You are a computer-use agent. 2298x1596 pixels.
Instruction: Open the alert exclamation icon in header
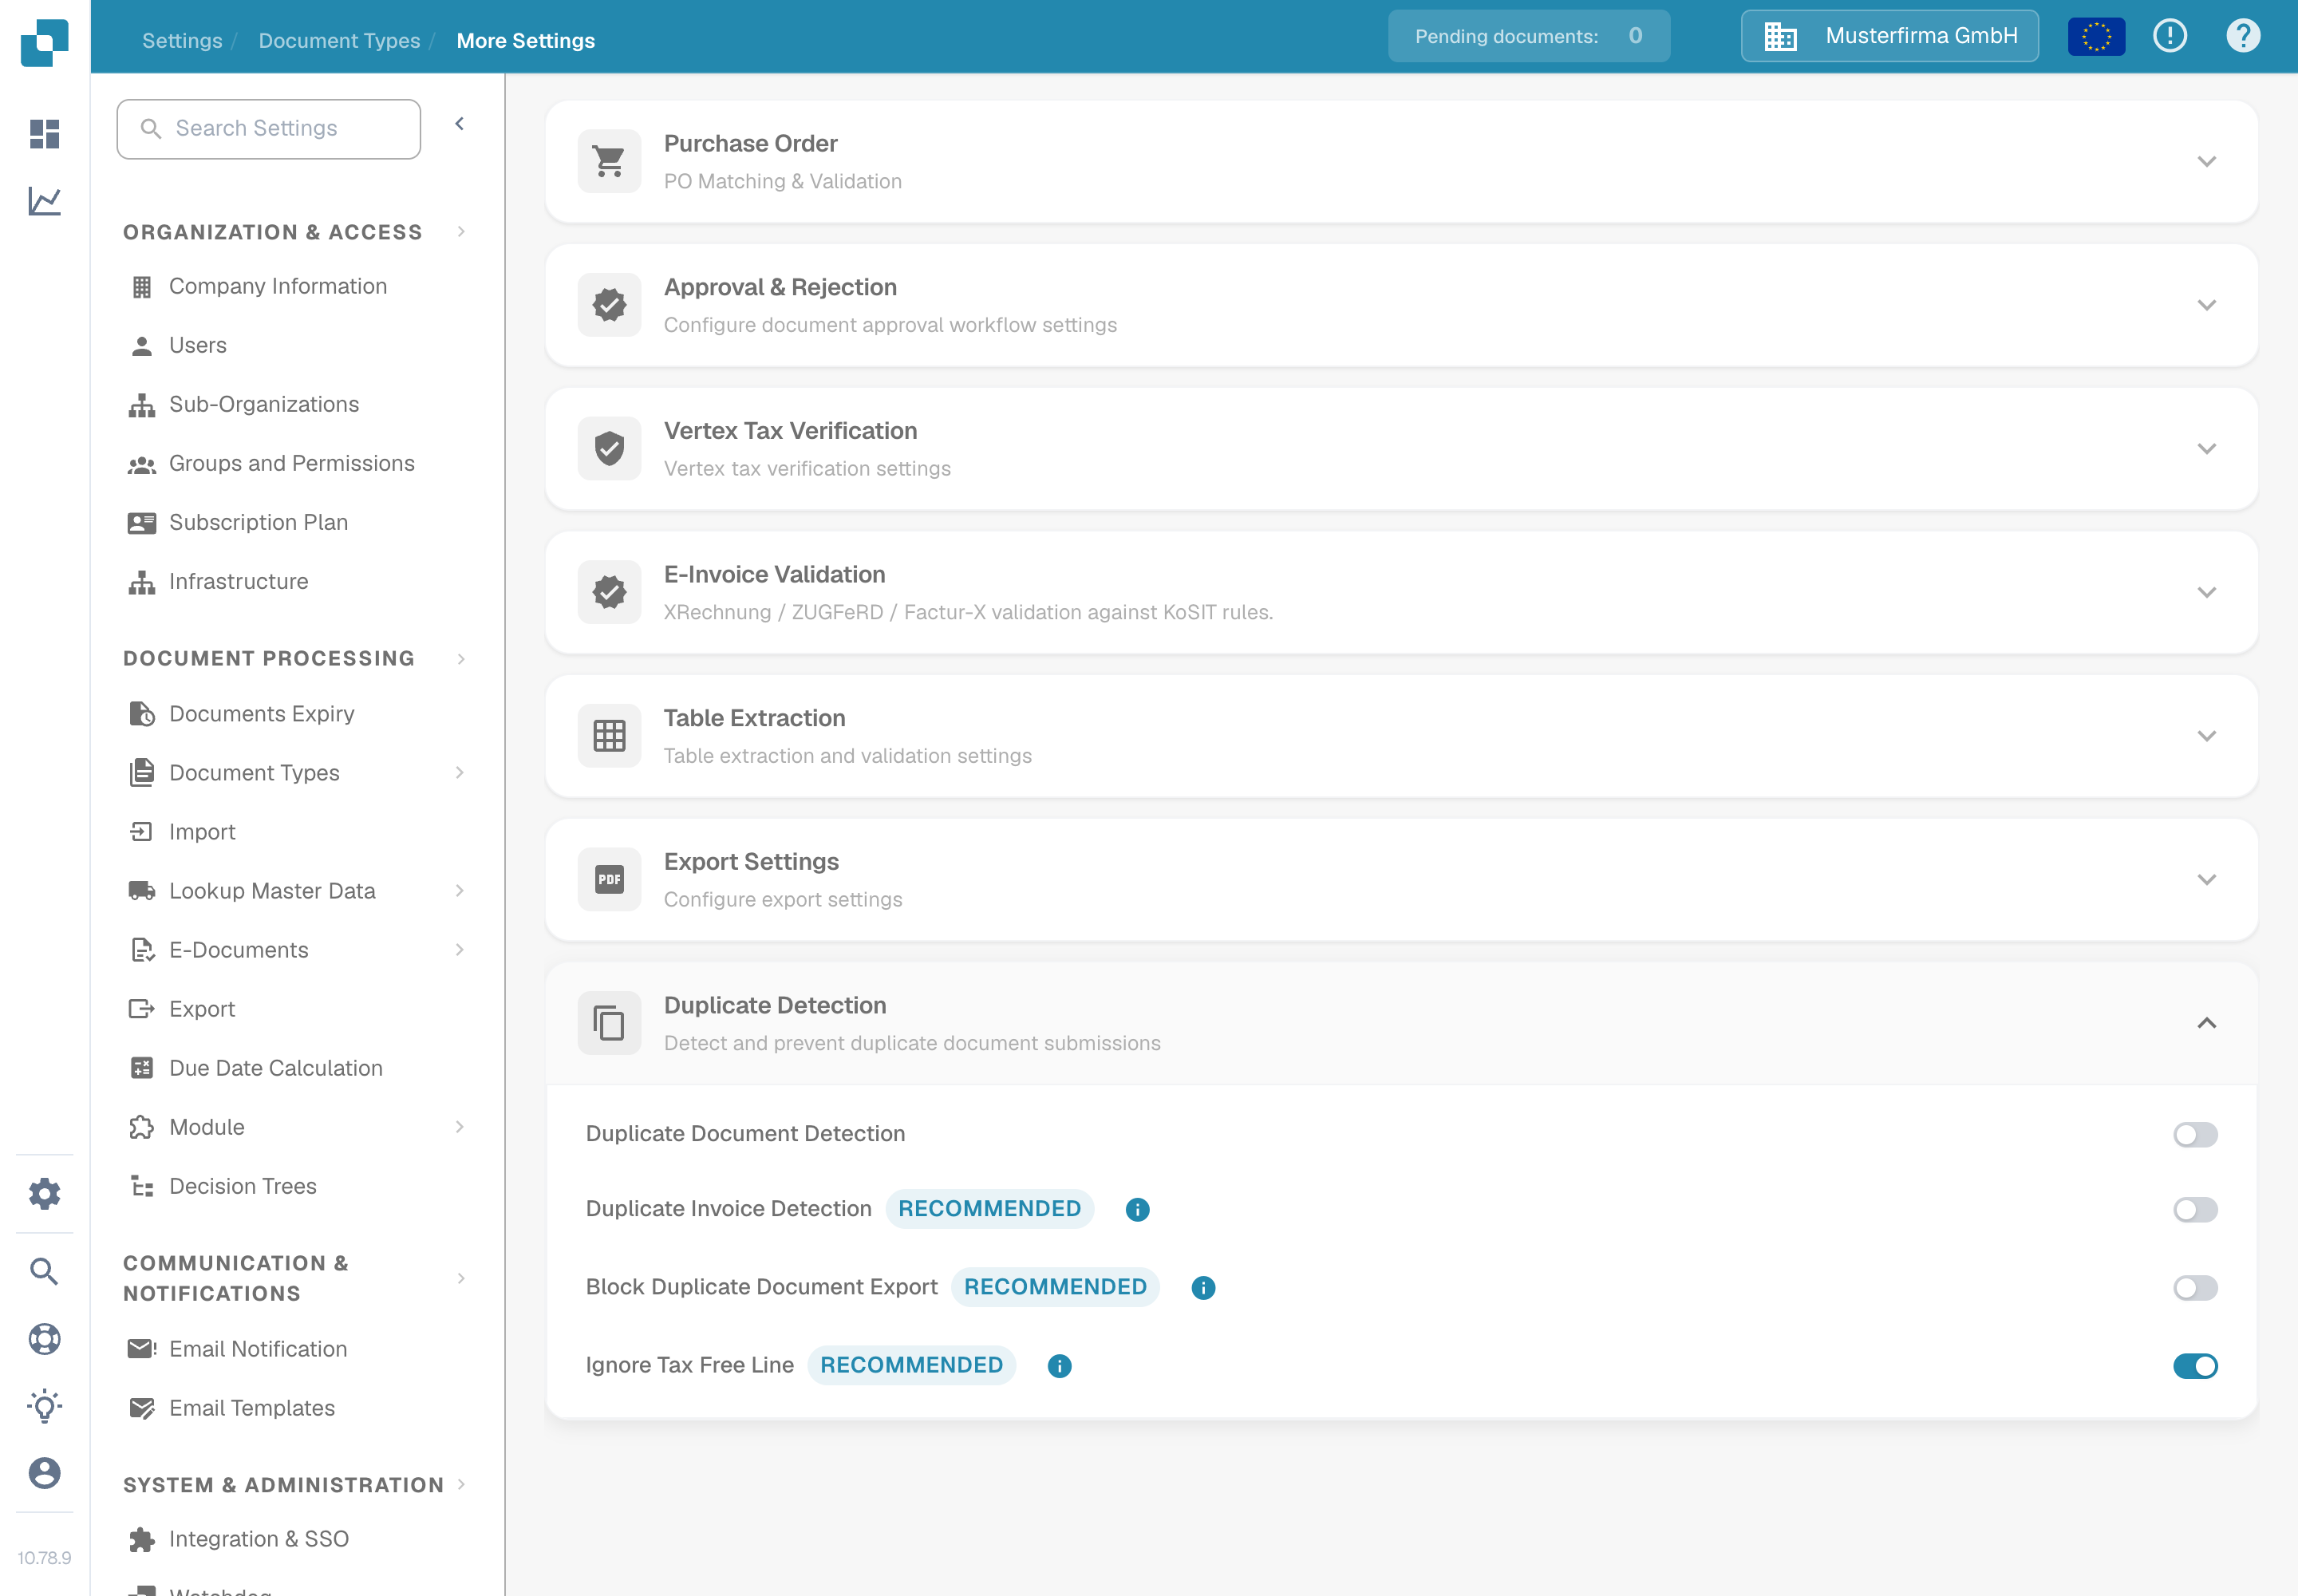[x=2169, y=36]
